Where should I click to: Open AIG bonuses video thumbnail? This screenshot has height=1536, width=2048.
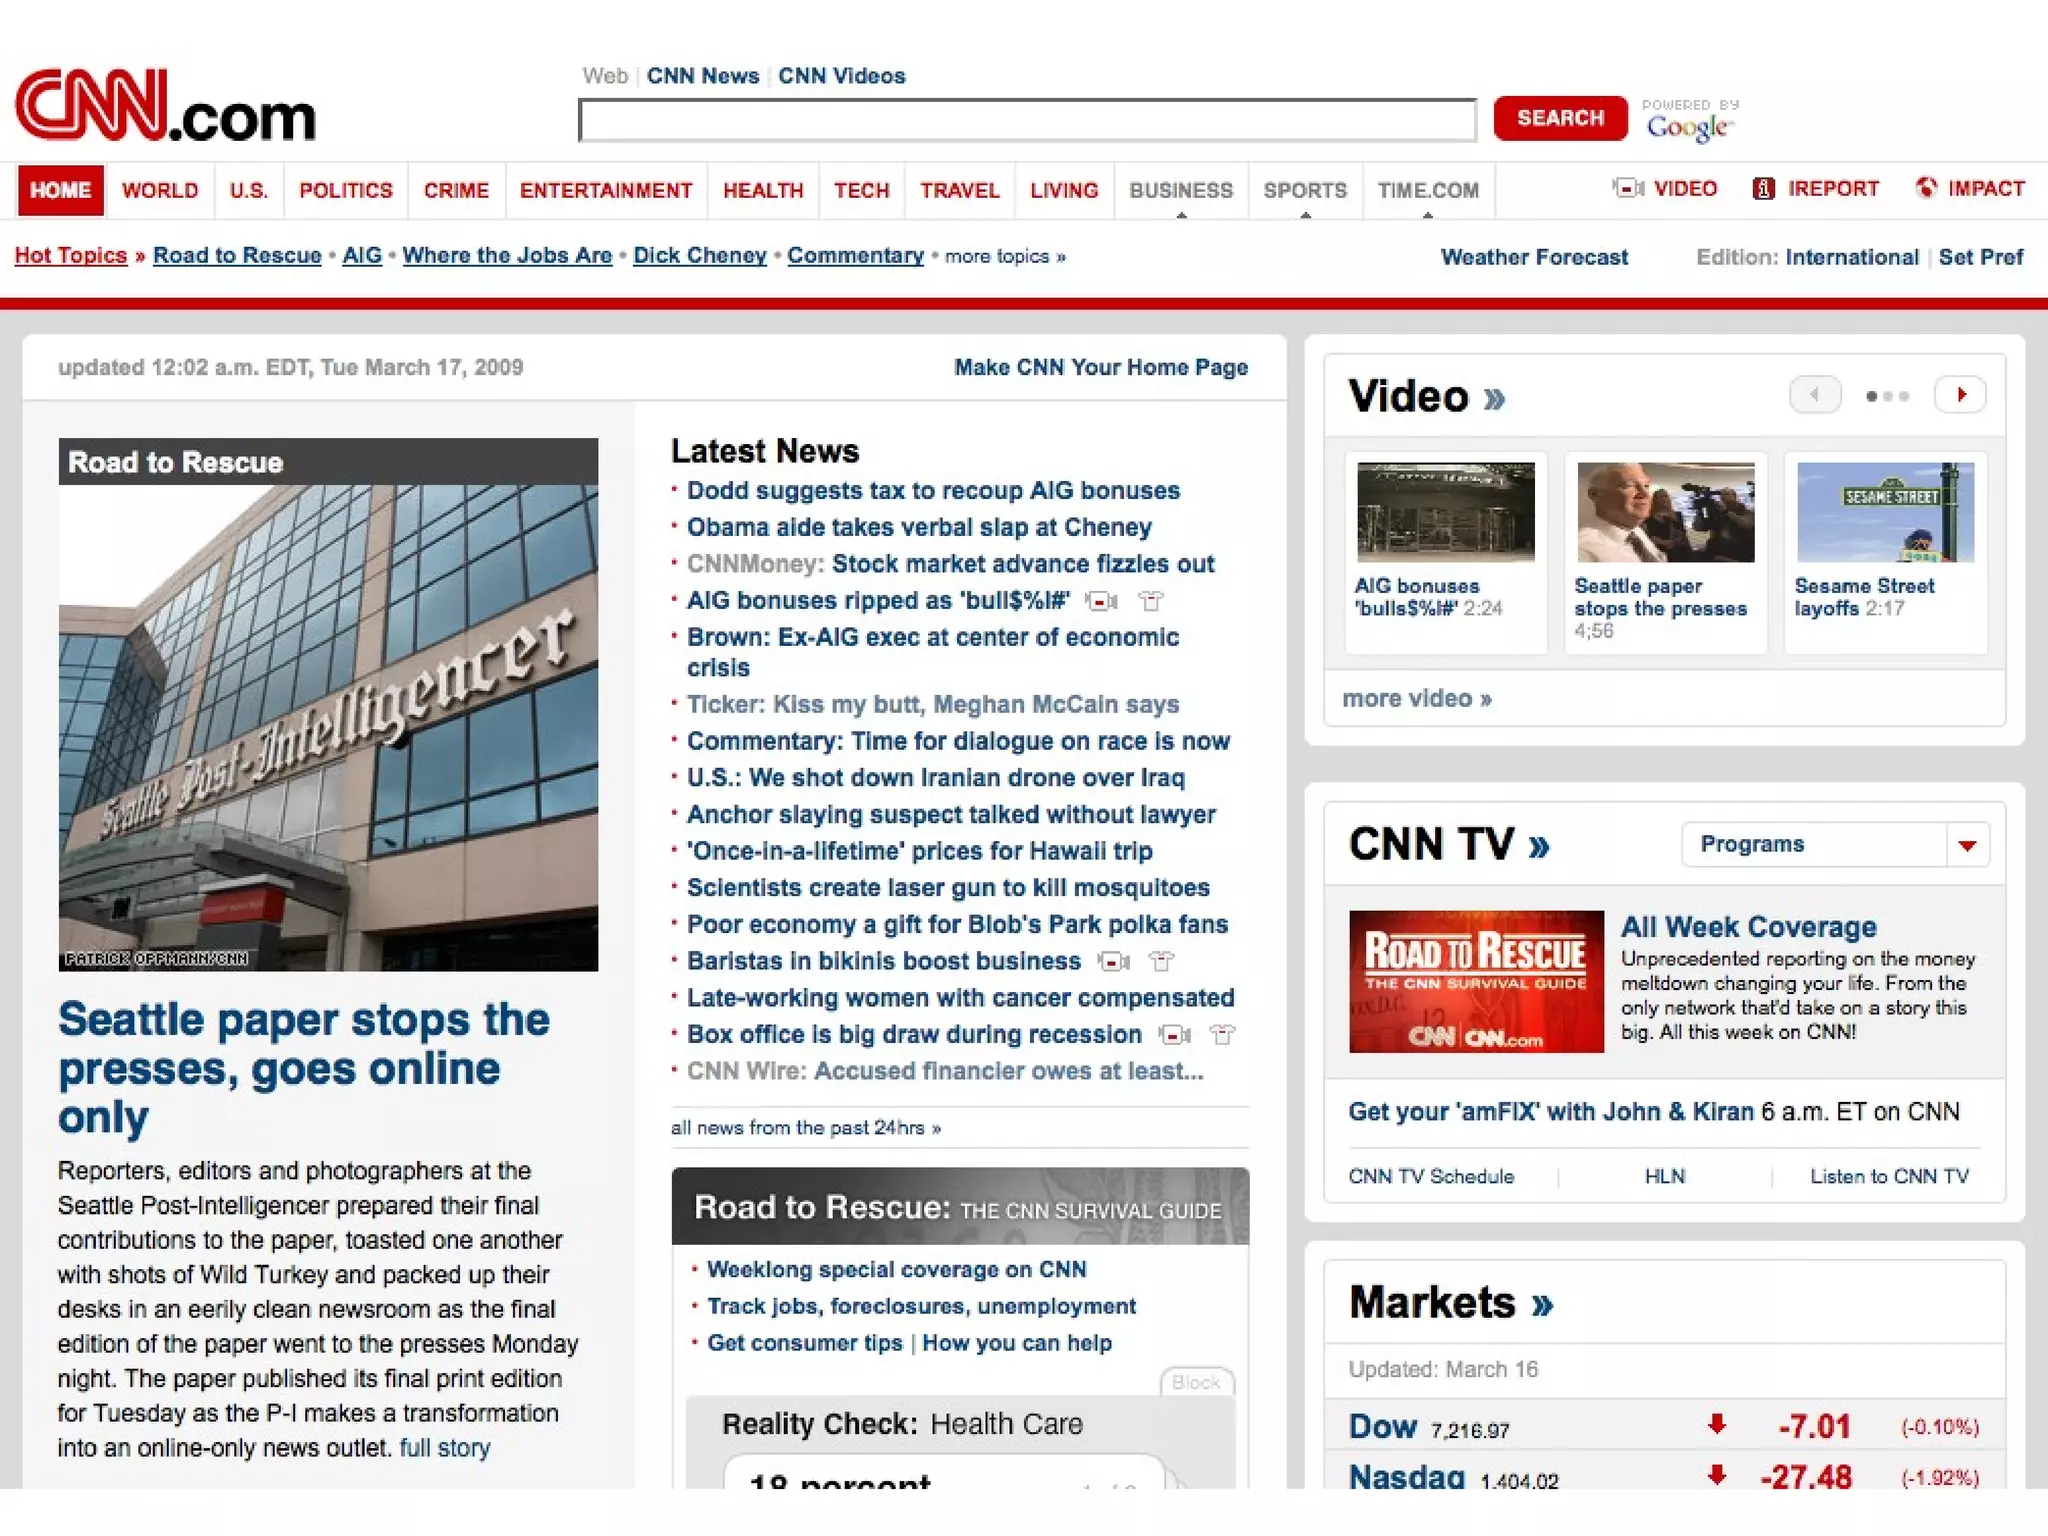1445,512
